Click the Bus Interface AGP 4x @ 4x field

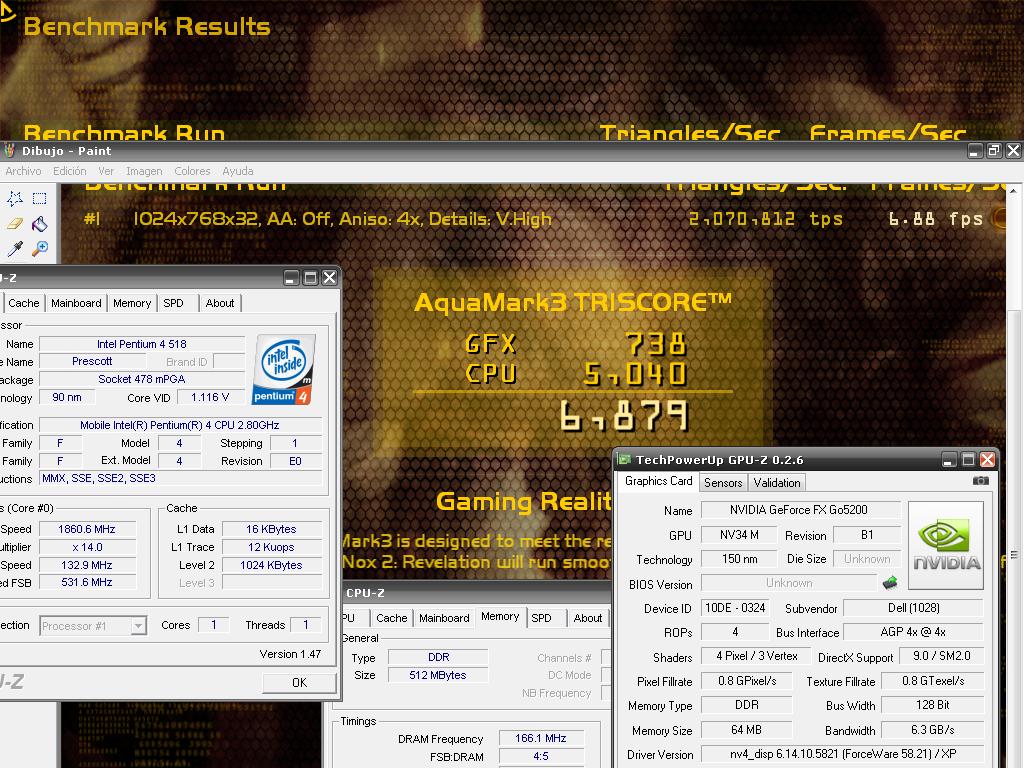click(x=913, y=632)
